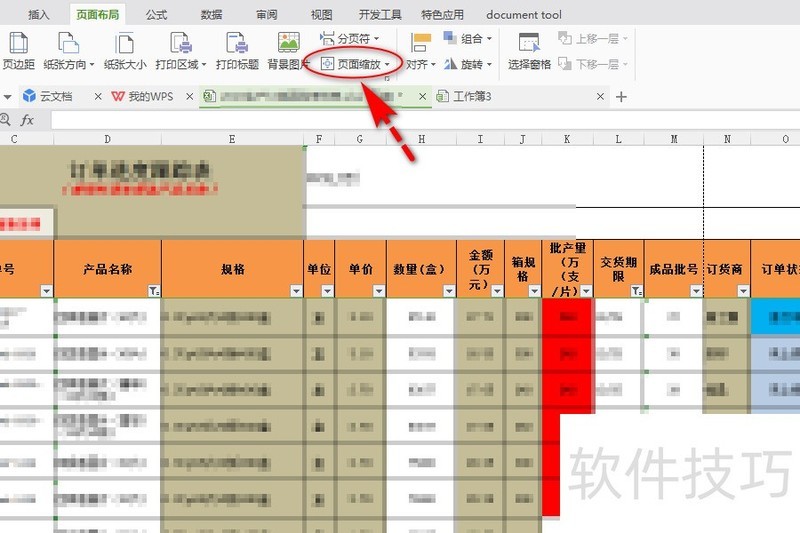Open filter dropdown for 产品名称 column
Image resolution: width=800 pixels, height=533 pixels.
tap(154, 291)
